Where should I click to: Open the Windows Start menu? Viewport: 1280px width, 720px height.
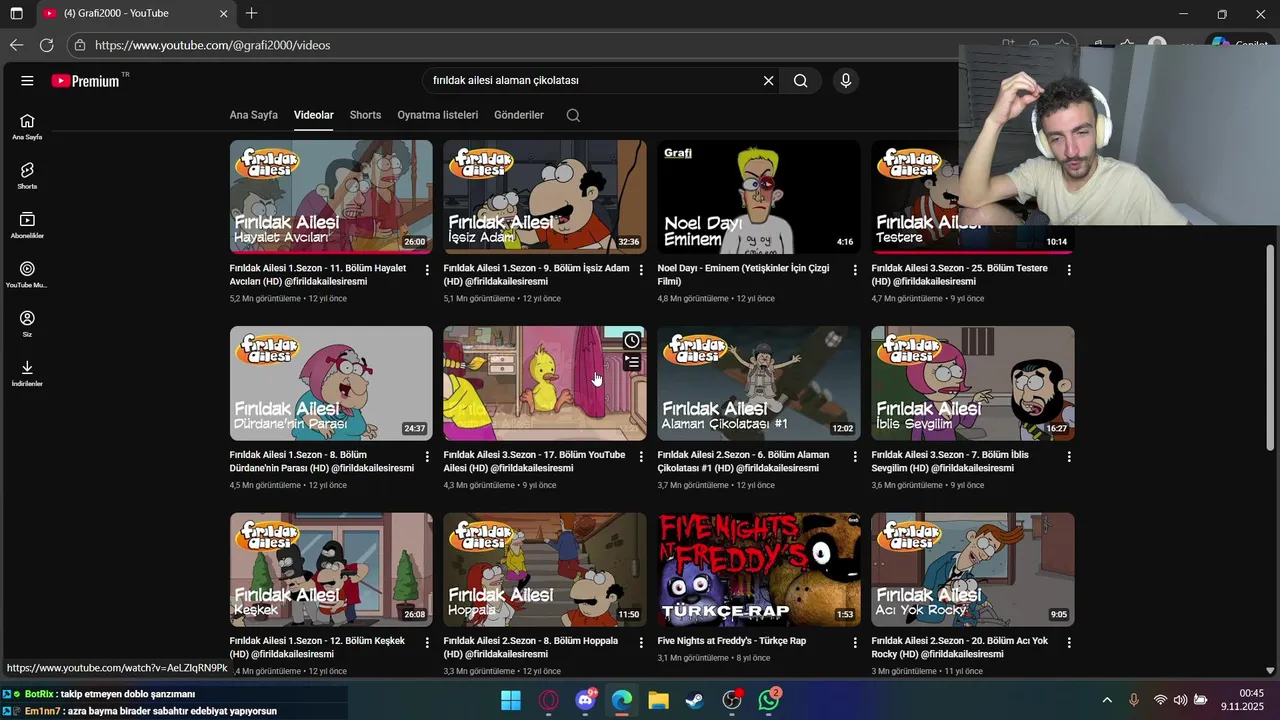point(511,700)
